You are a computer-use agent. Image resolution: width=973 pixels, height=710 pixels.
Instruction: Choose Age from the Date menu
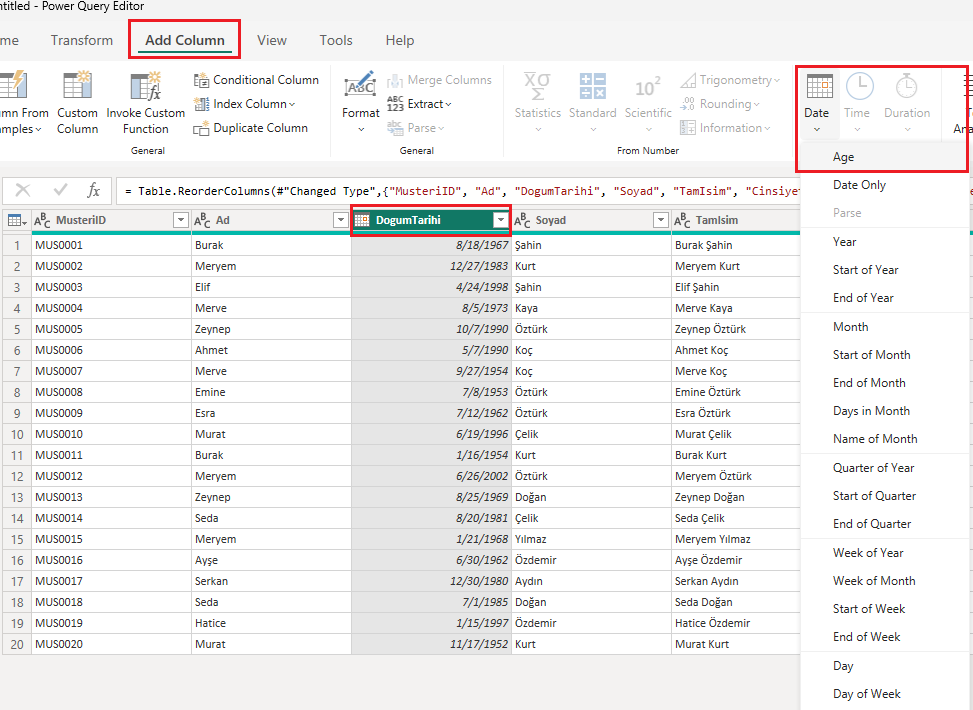(884, 157)
